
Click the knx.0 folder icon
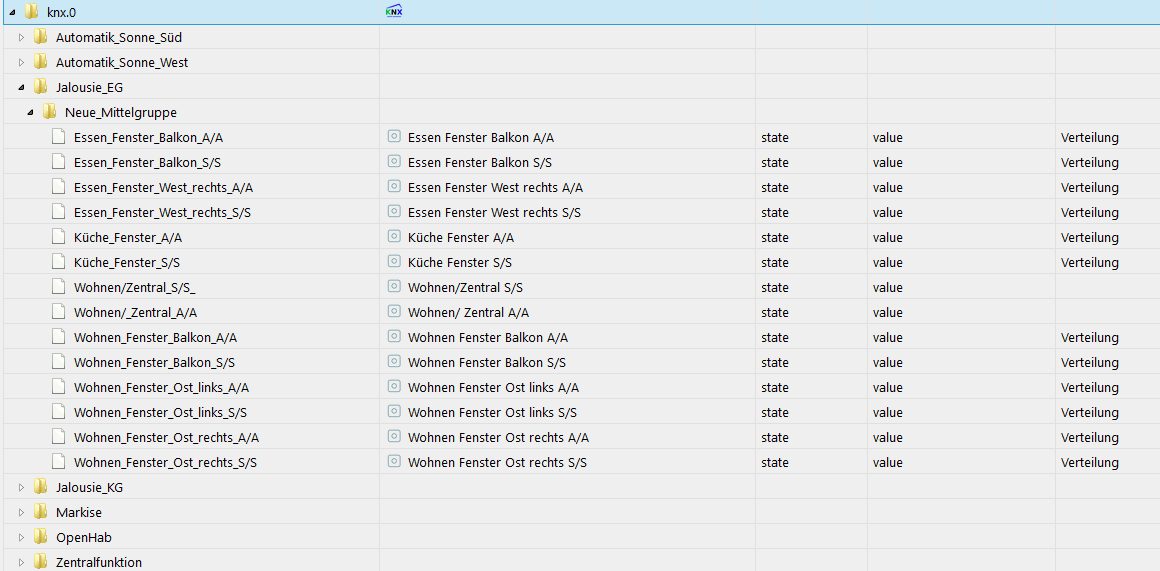click(x=31, y=11)
